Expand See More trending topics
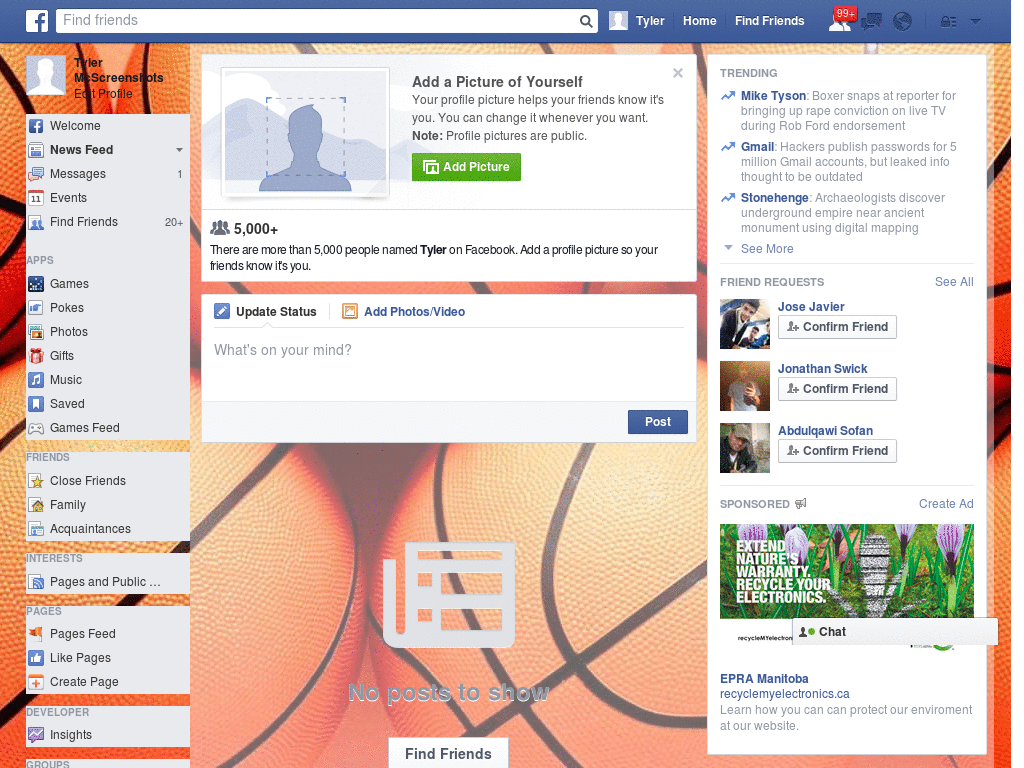1024x768 pixels. pyautogui.click(x=767, y=249)
